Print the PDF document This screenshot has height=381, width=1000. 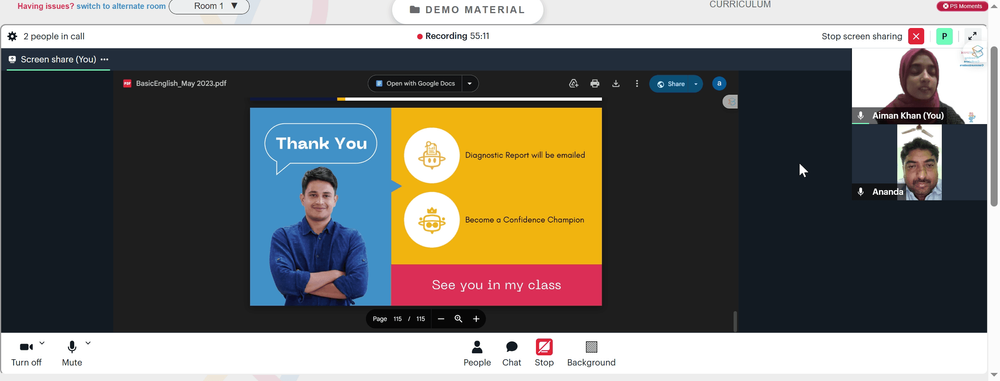point(594,84)
